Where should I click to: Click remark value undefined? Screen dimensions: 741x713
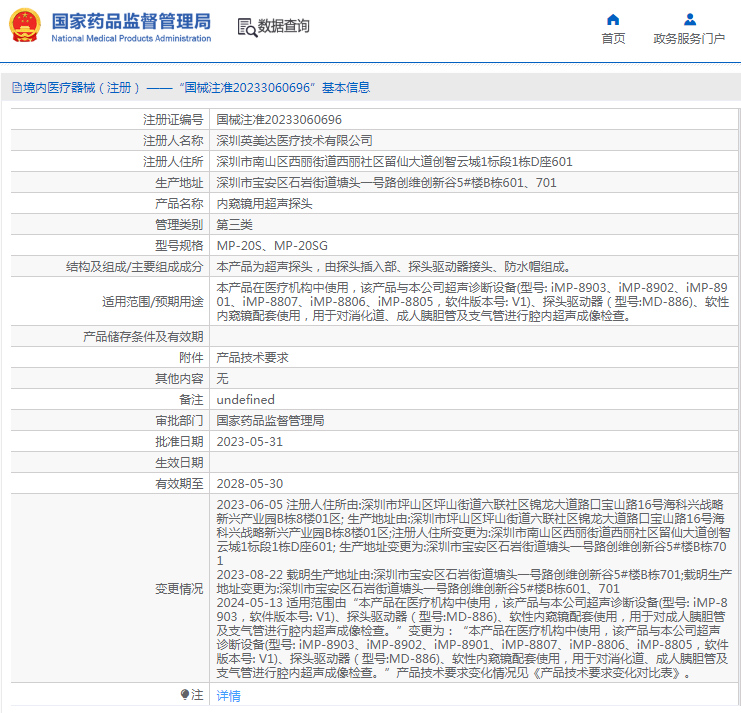click(x=245, y=400)
